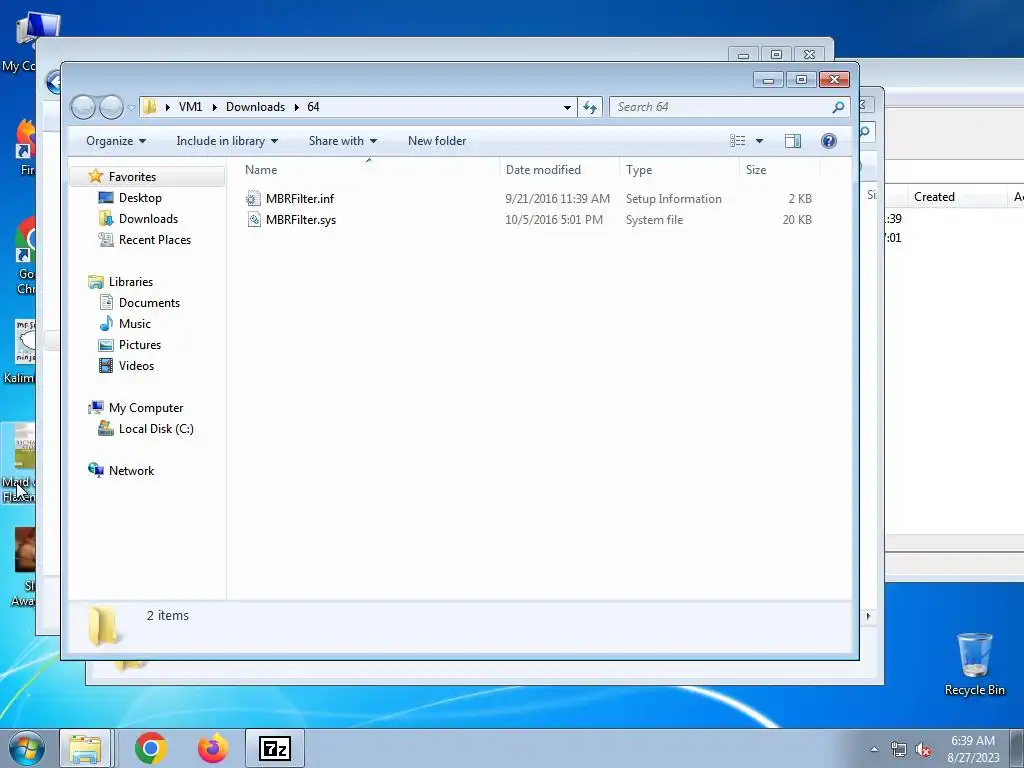Select Libraries in the sidebar
1024x768 pixels.
[131, 282]
